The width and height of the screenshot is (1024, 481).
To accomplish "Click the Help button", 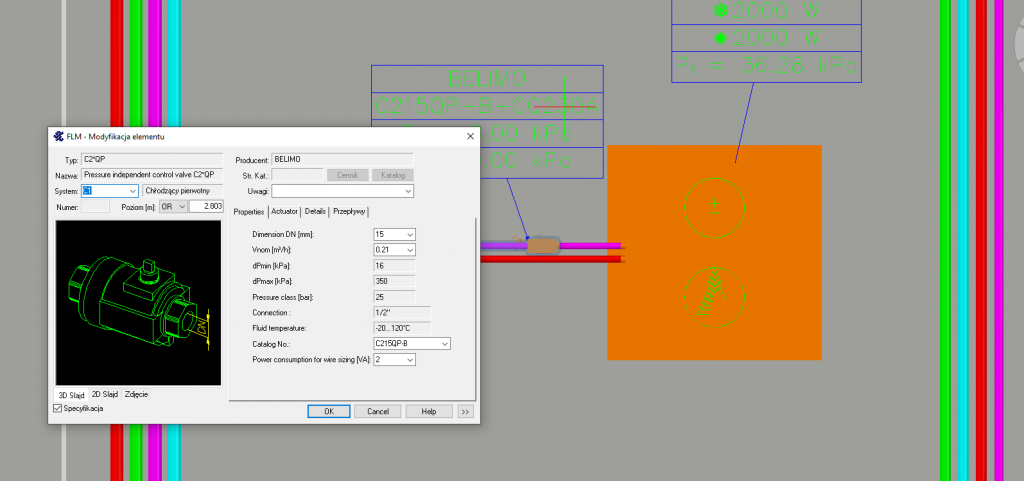I will (x=428, y=411).
